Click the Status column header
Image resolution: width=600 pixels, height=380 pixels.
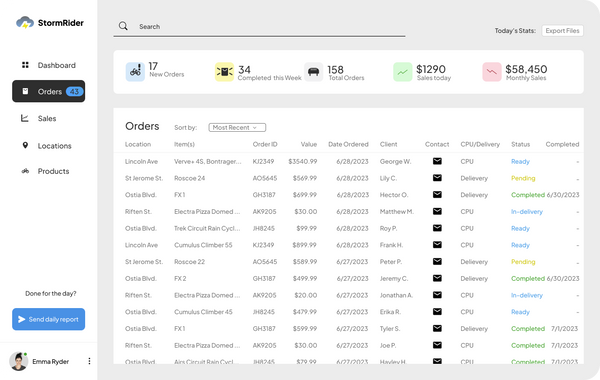pyautogui.click(x=520, y=144)
